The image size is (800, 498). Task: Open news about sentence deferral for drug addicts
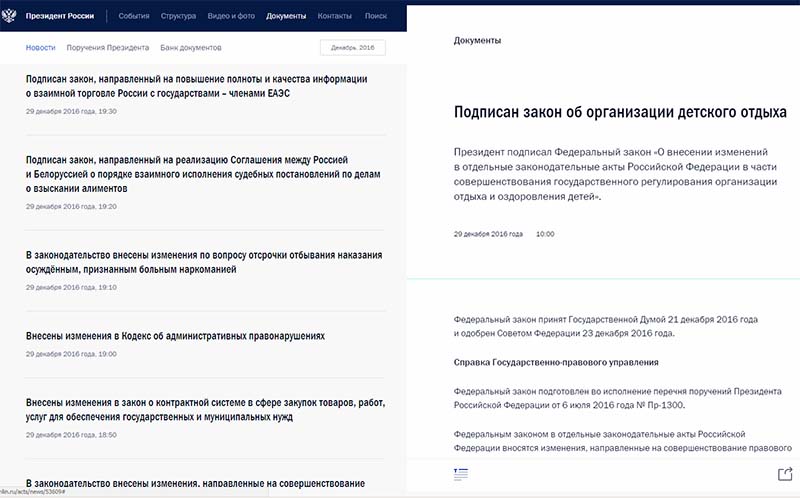(x=204, y=262)
